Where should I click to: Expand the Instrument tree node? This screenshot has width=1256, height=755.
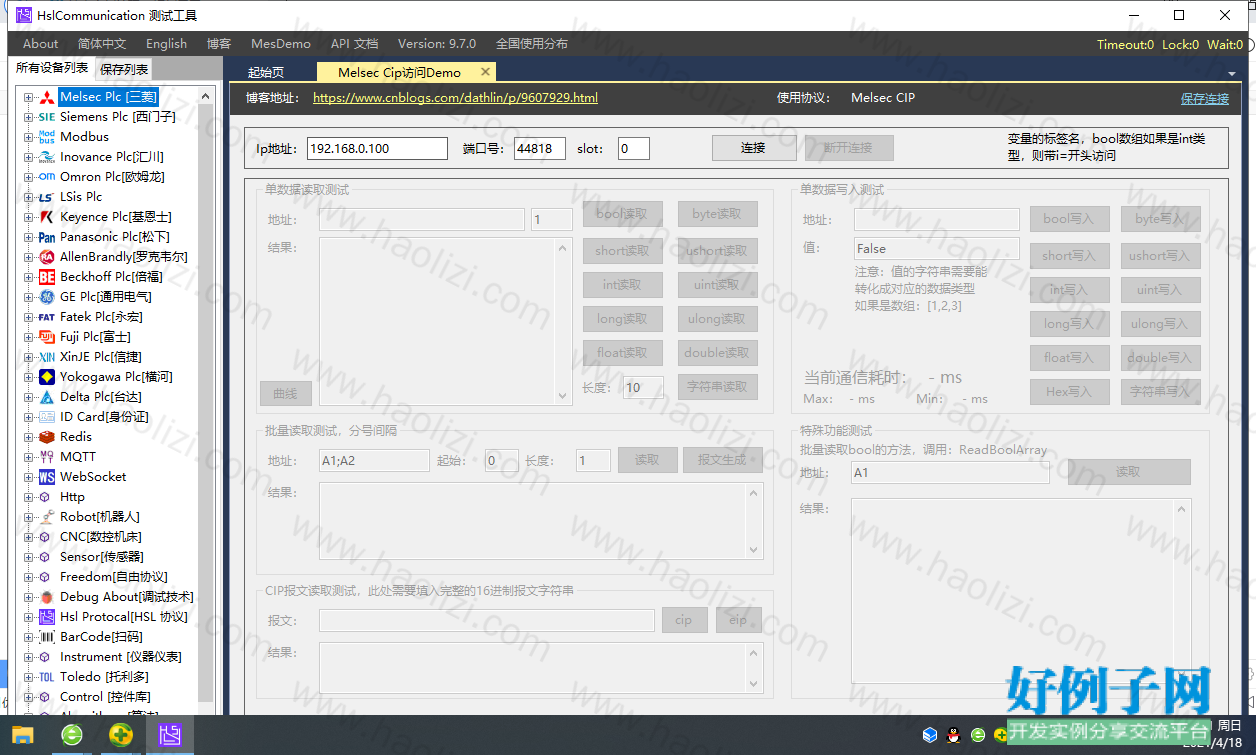click(28, 657)
